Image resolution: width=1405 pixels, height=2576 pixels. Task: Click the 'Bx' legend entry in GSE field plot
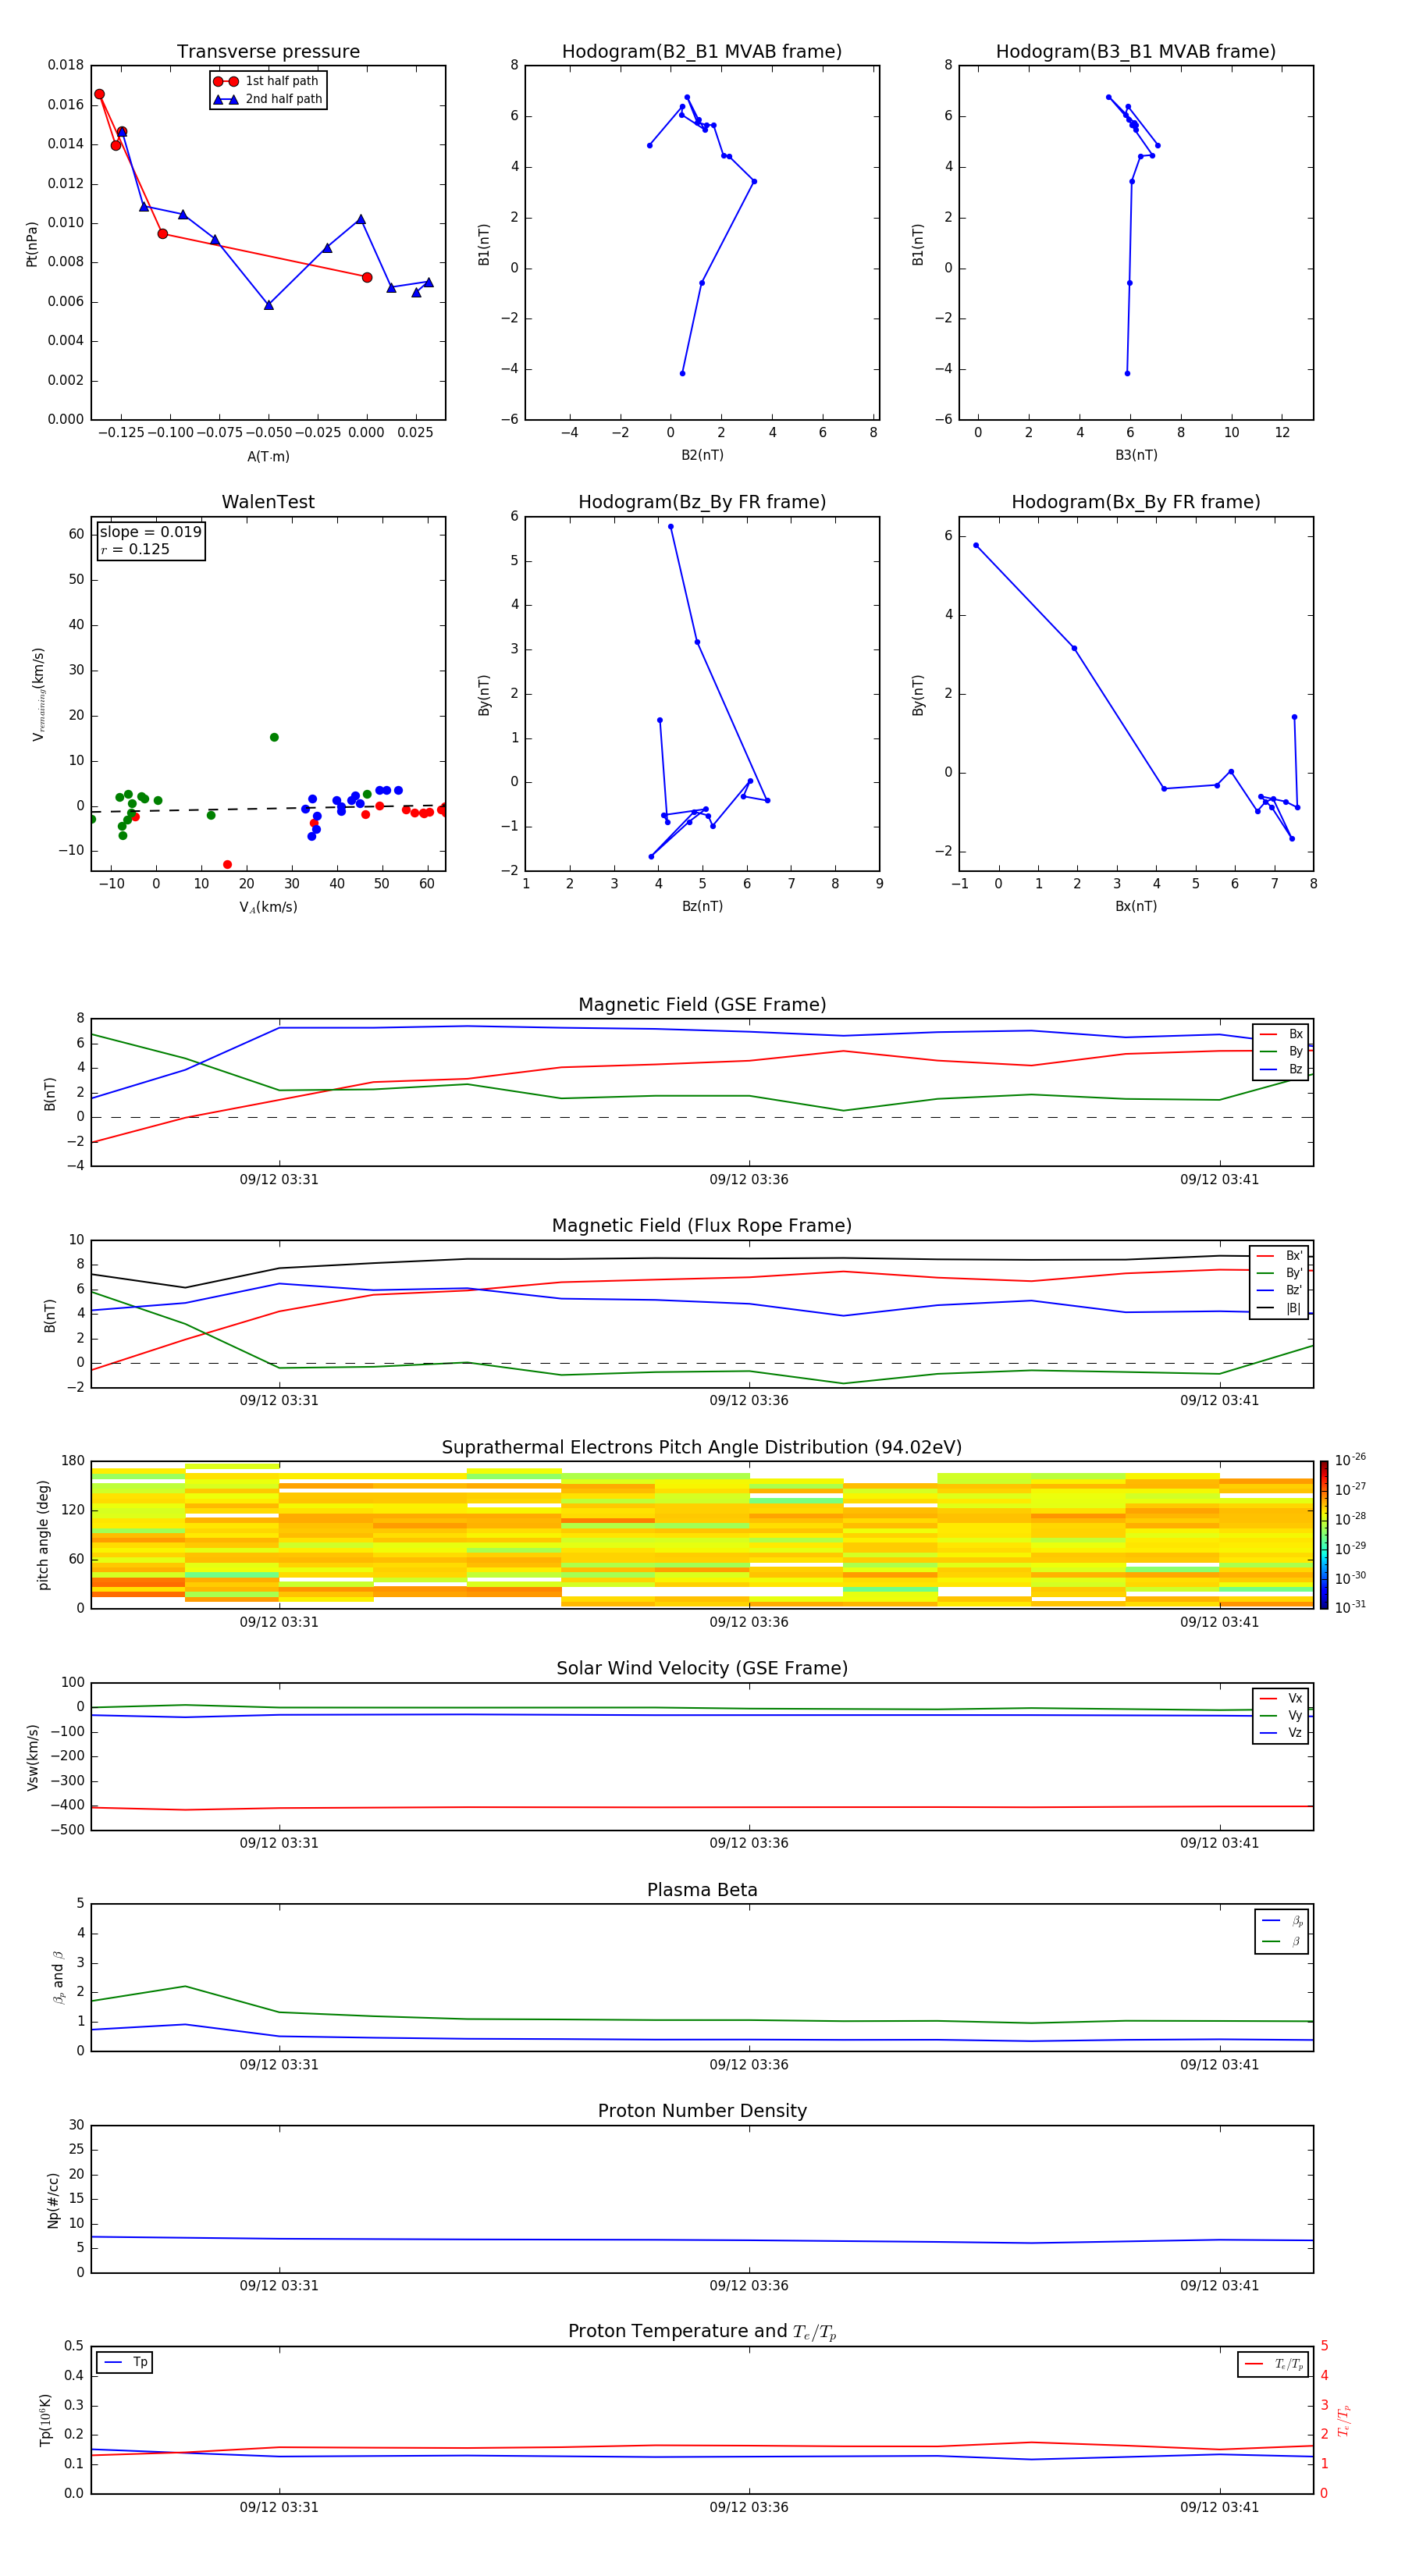point(1282,1034)
